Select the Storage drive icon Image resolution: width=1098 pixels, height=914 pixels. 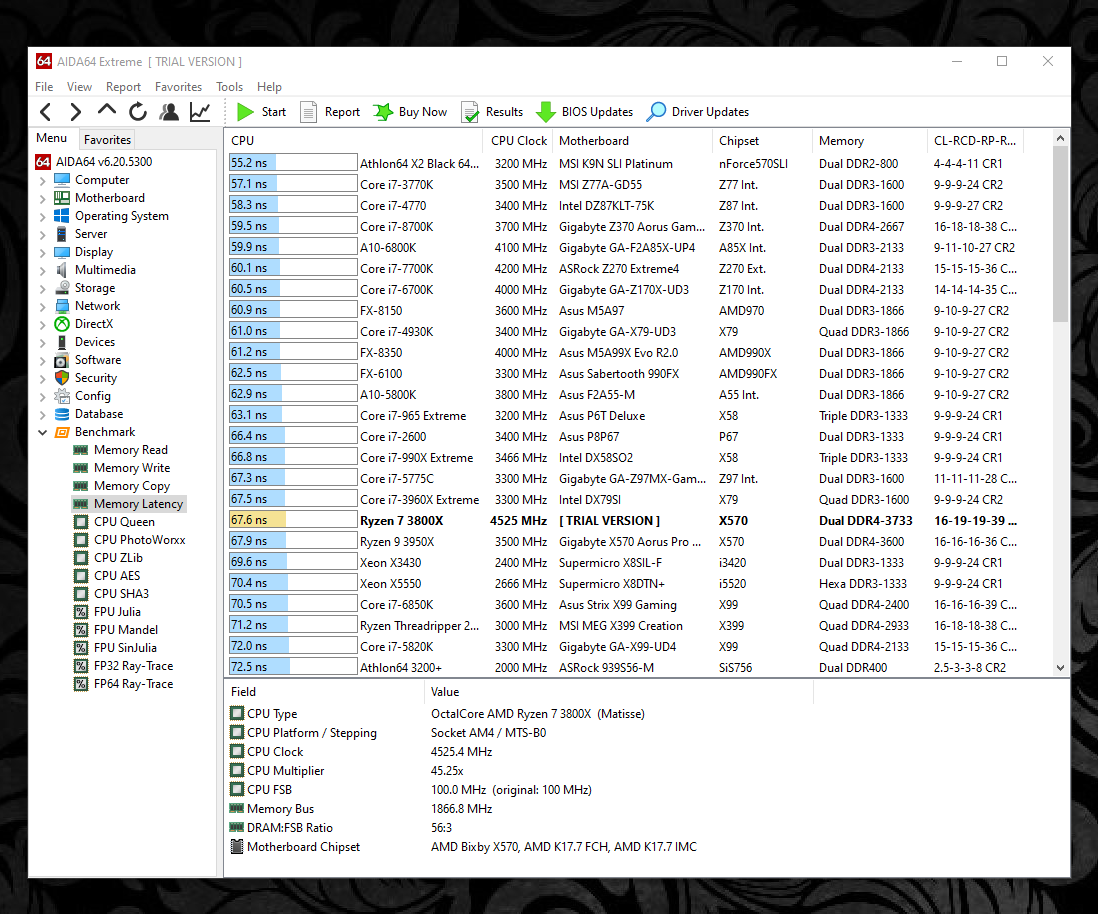62,288
